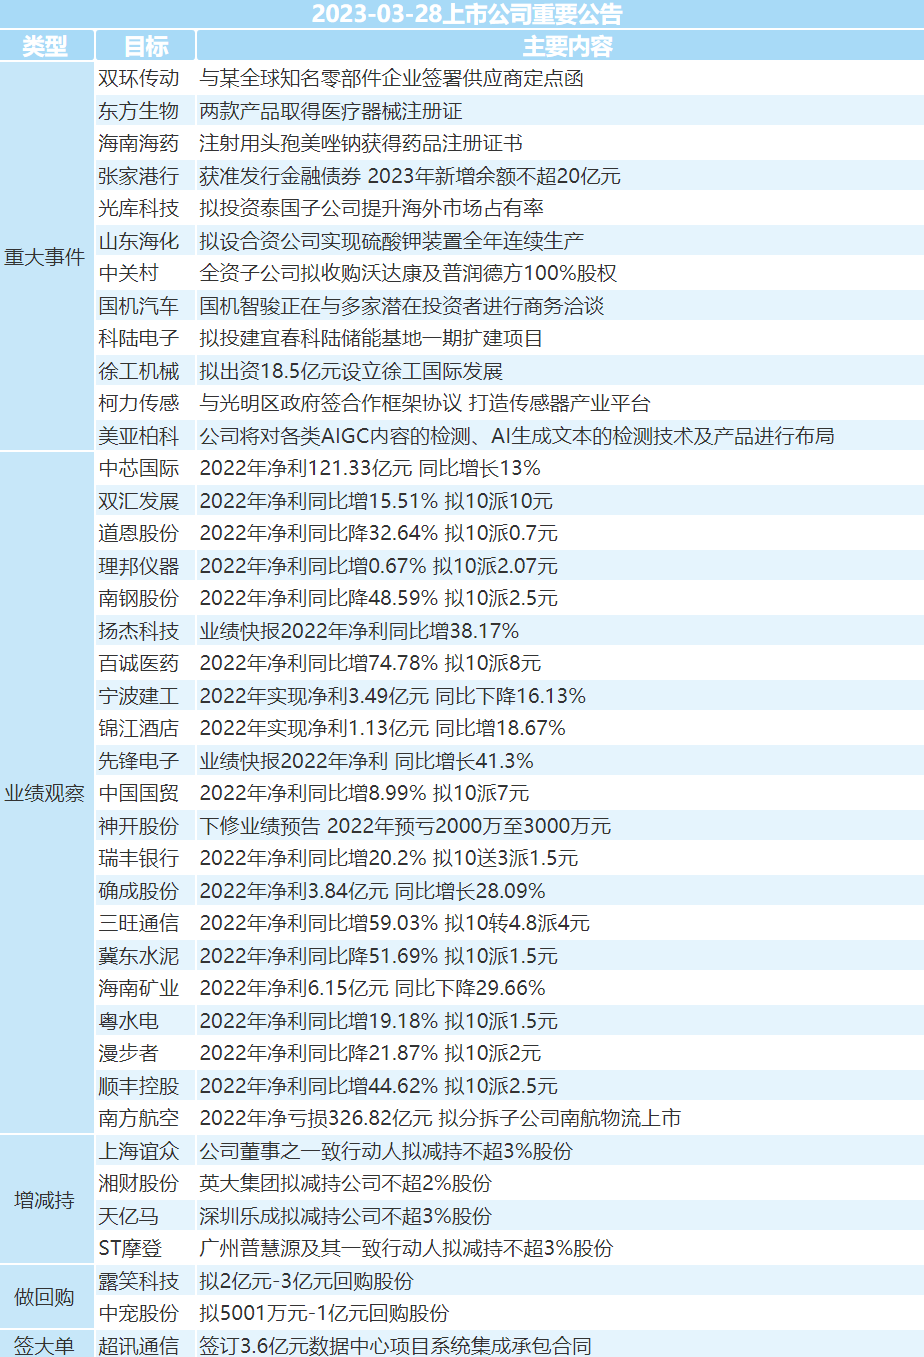Select stock name 瑞丰银行
924x1357 pixels.
pos(139,858)
